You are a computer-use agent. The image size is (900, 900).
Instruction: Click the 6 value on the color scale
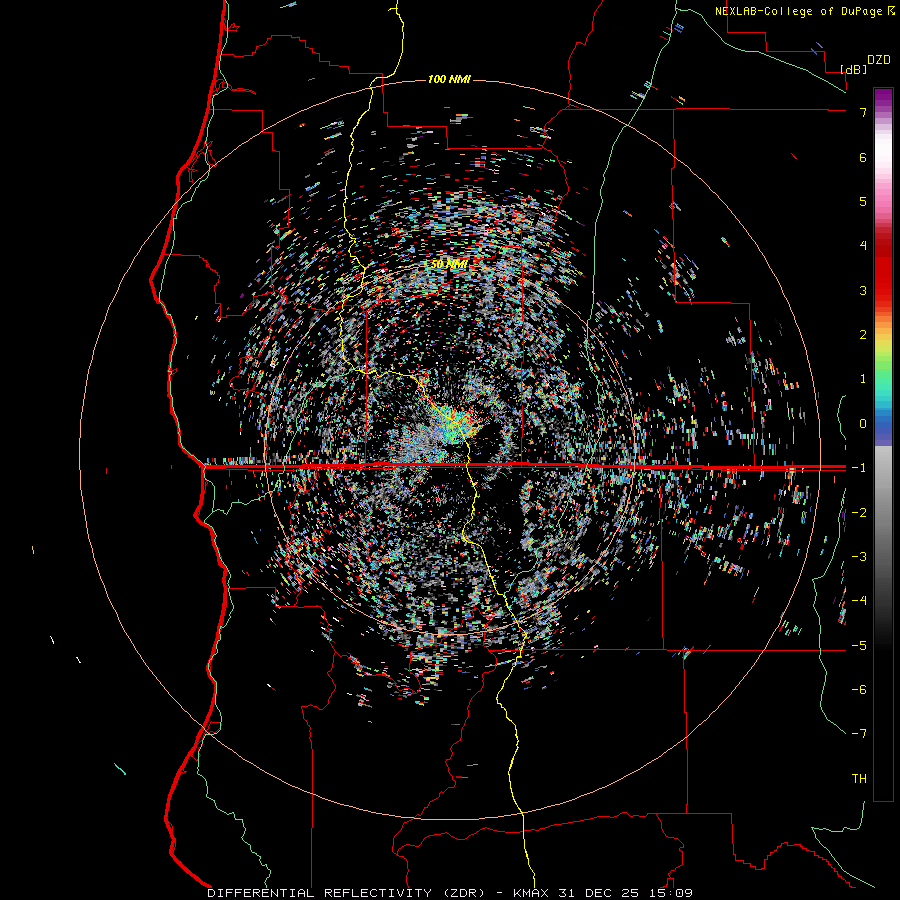click(x=863, y=157)
